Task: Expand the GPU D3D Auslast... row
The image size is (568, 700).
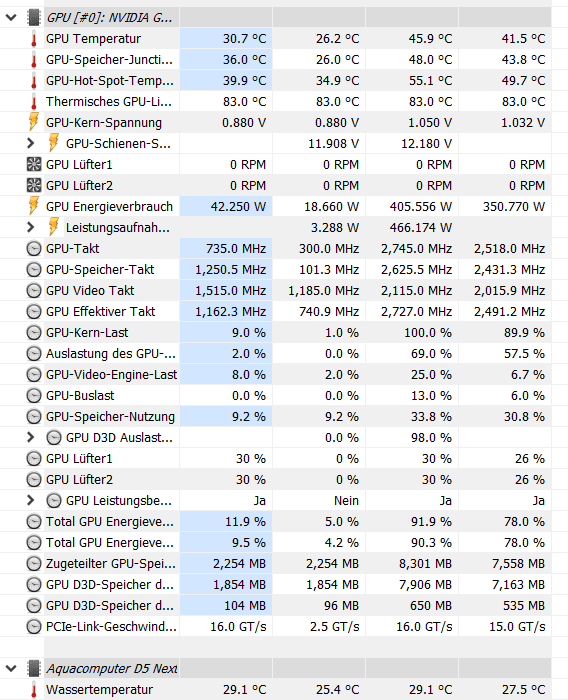Action: [x=30, y=437]
